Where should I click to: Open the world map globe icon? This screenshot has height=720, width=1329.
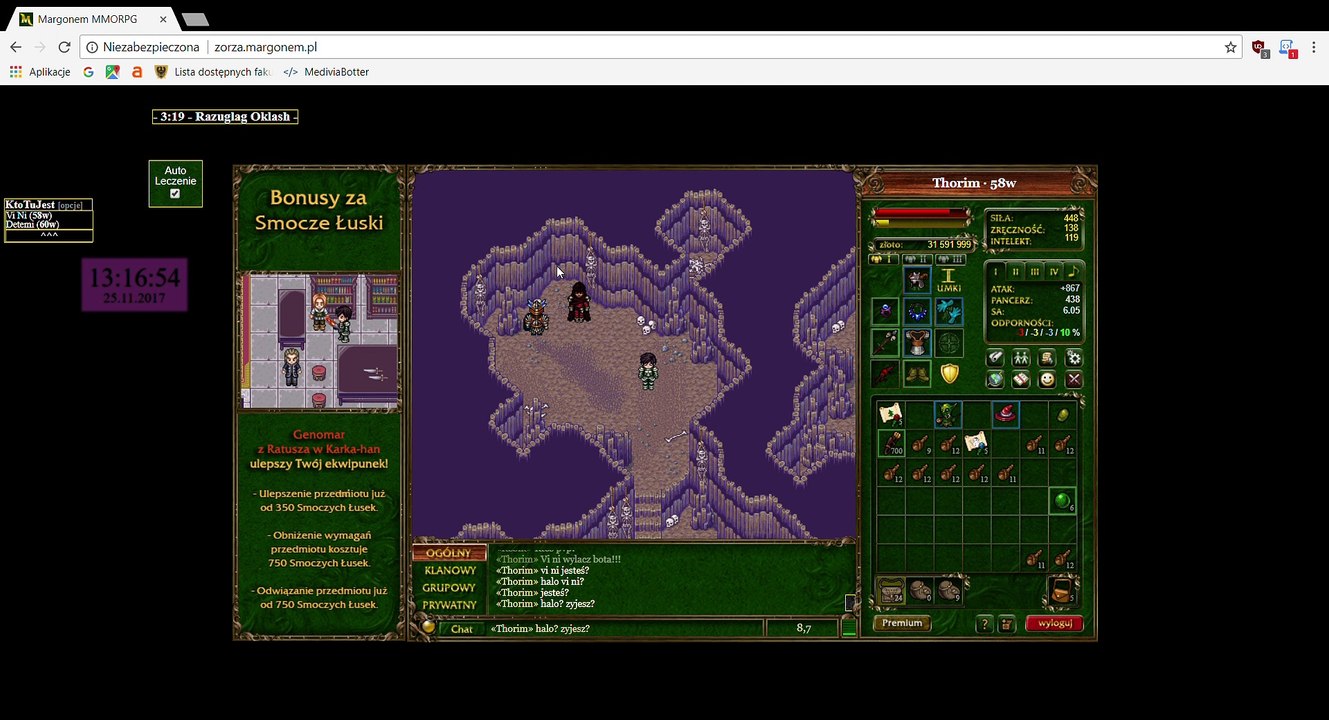click(996, 380)
